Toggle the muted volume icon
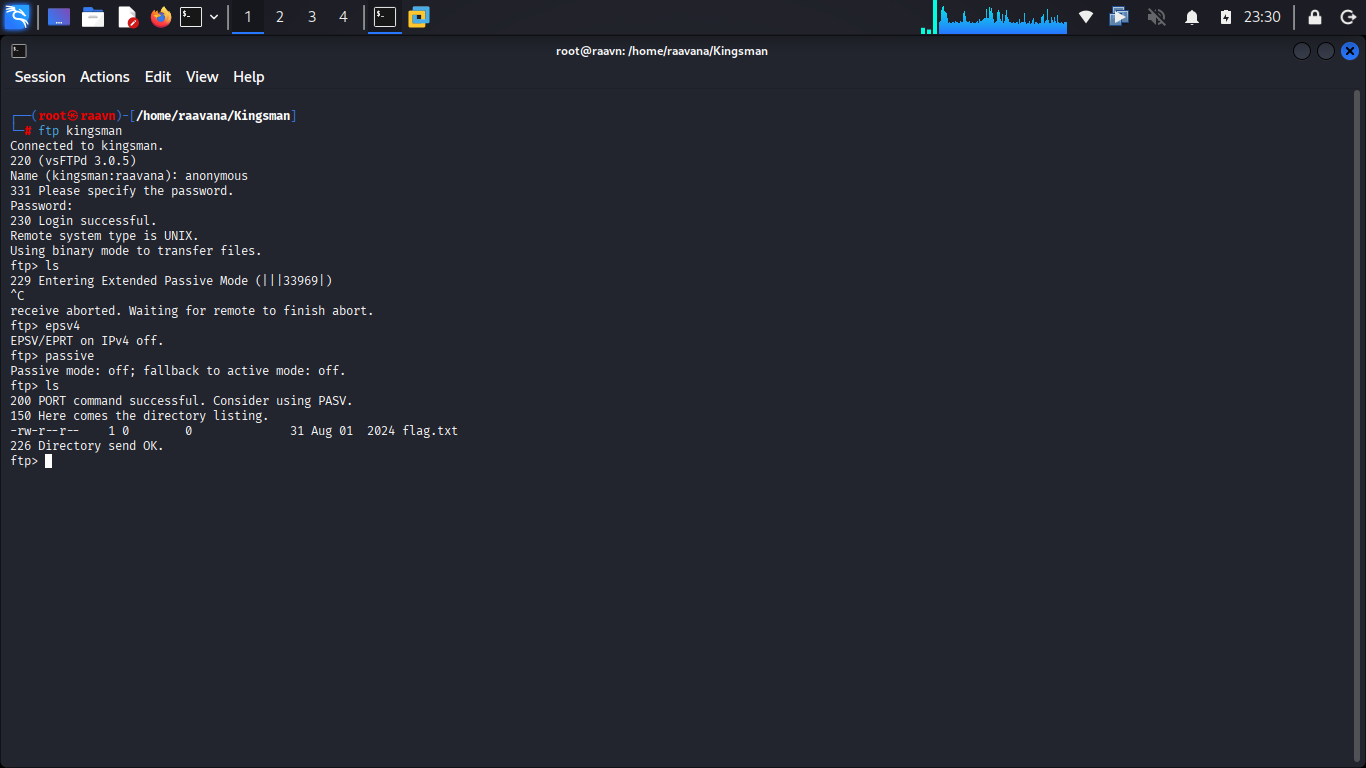This screenshot has height=768, width=1366. pyautogui.click(x=1156, y=17)
